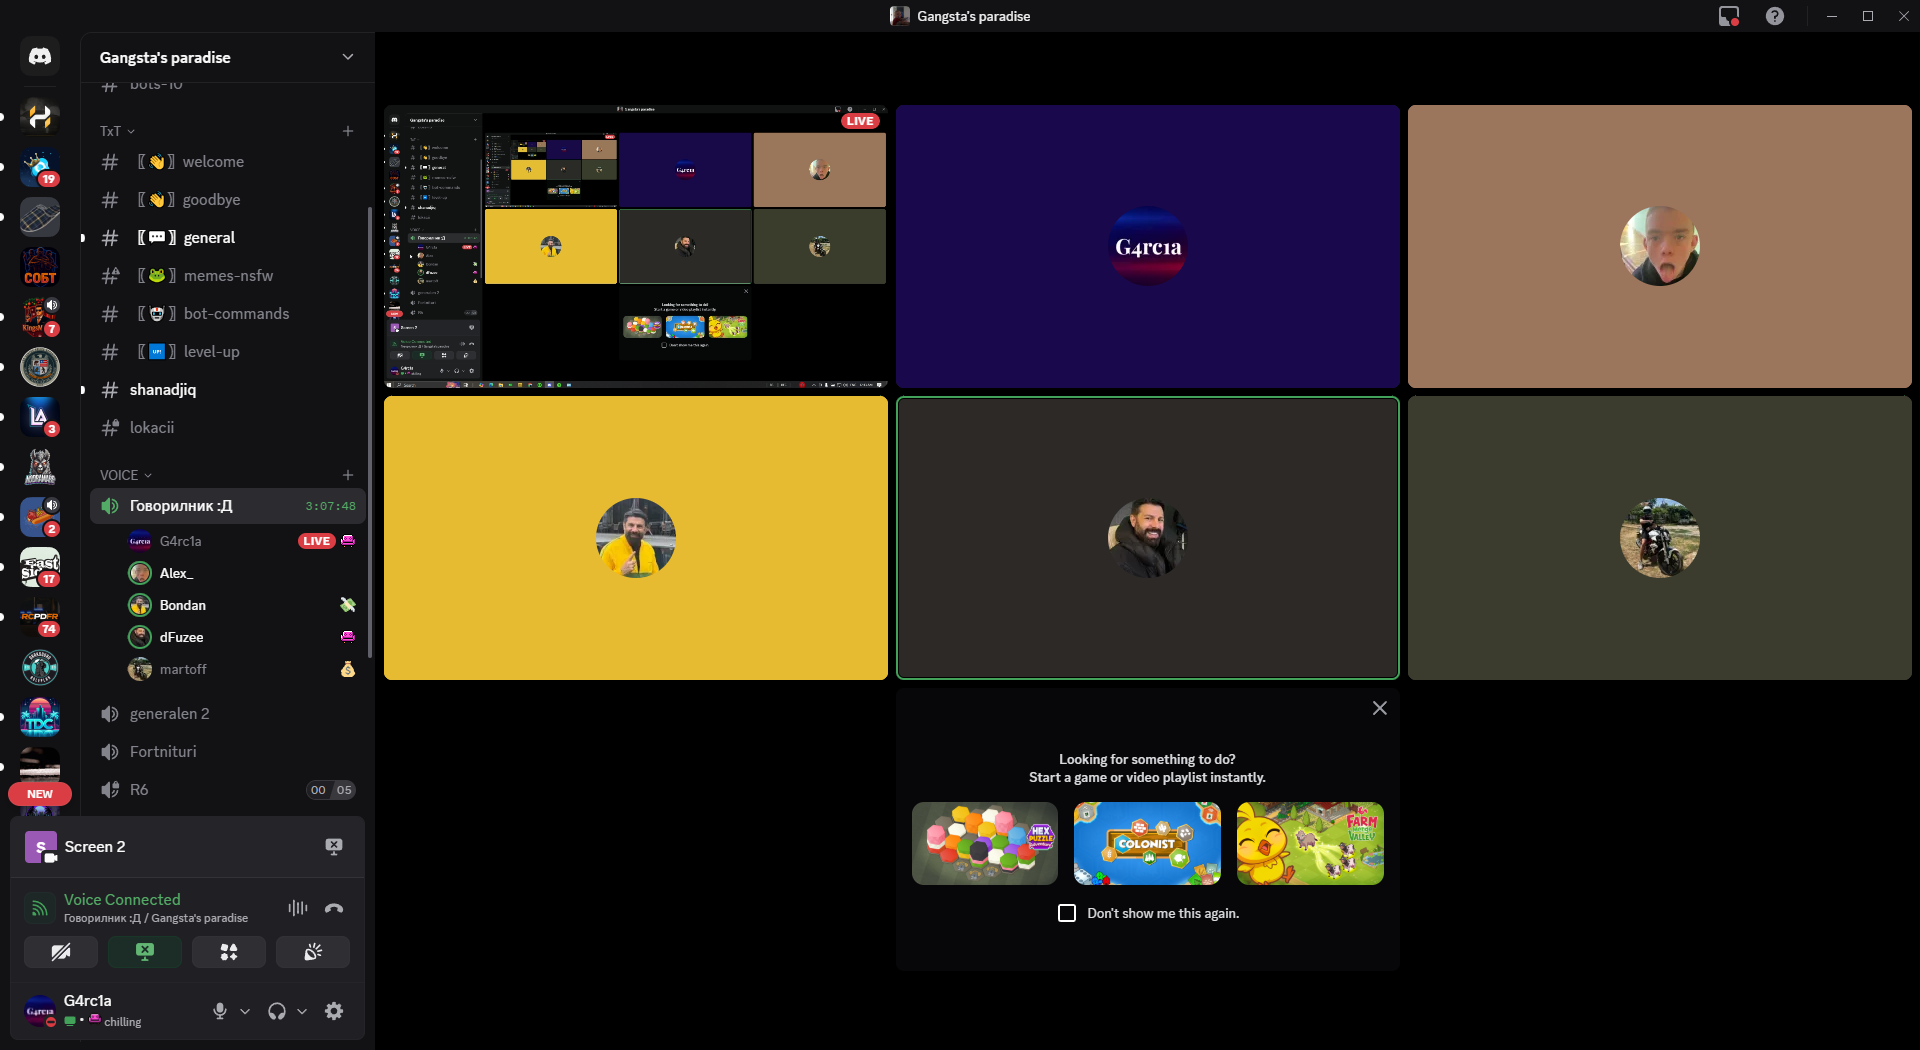Click user martoff in voice list
1920x1050 pixels.
(x=242, y=669)
